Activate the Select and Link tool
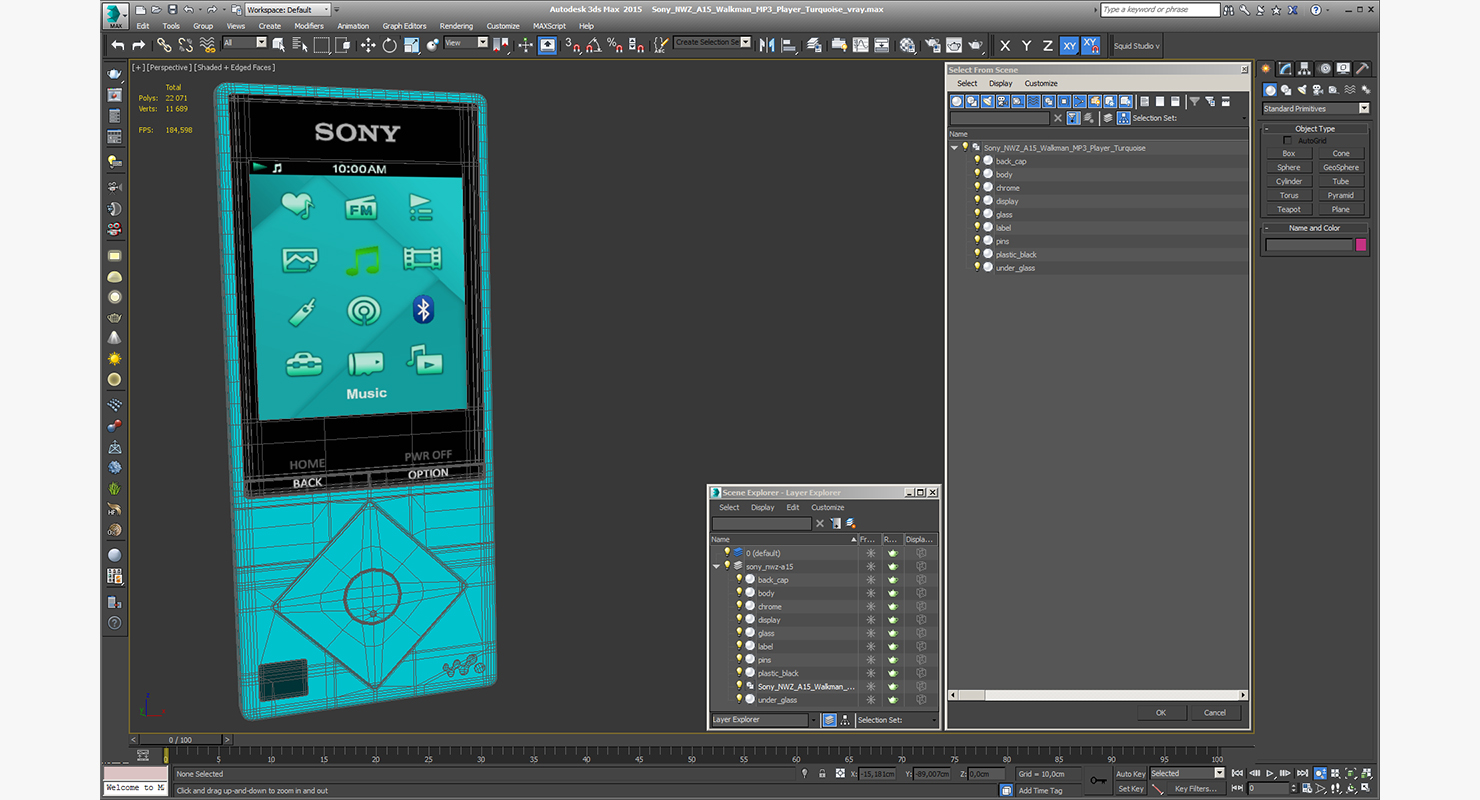The width and height of the screenshot is (1480, 800). tap(164, 45)
